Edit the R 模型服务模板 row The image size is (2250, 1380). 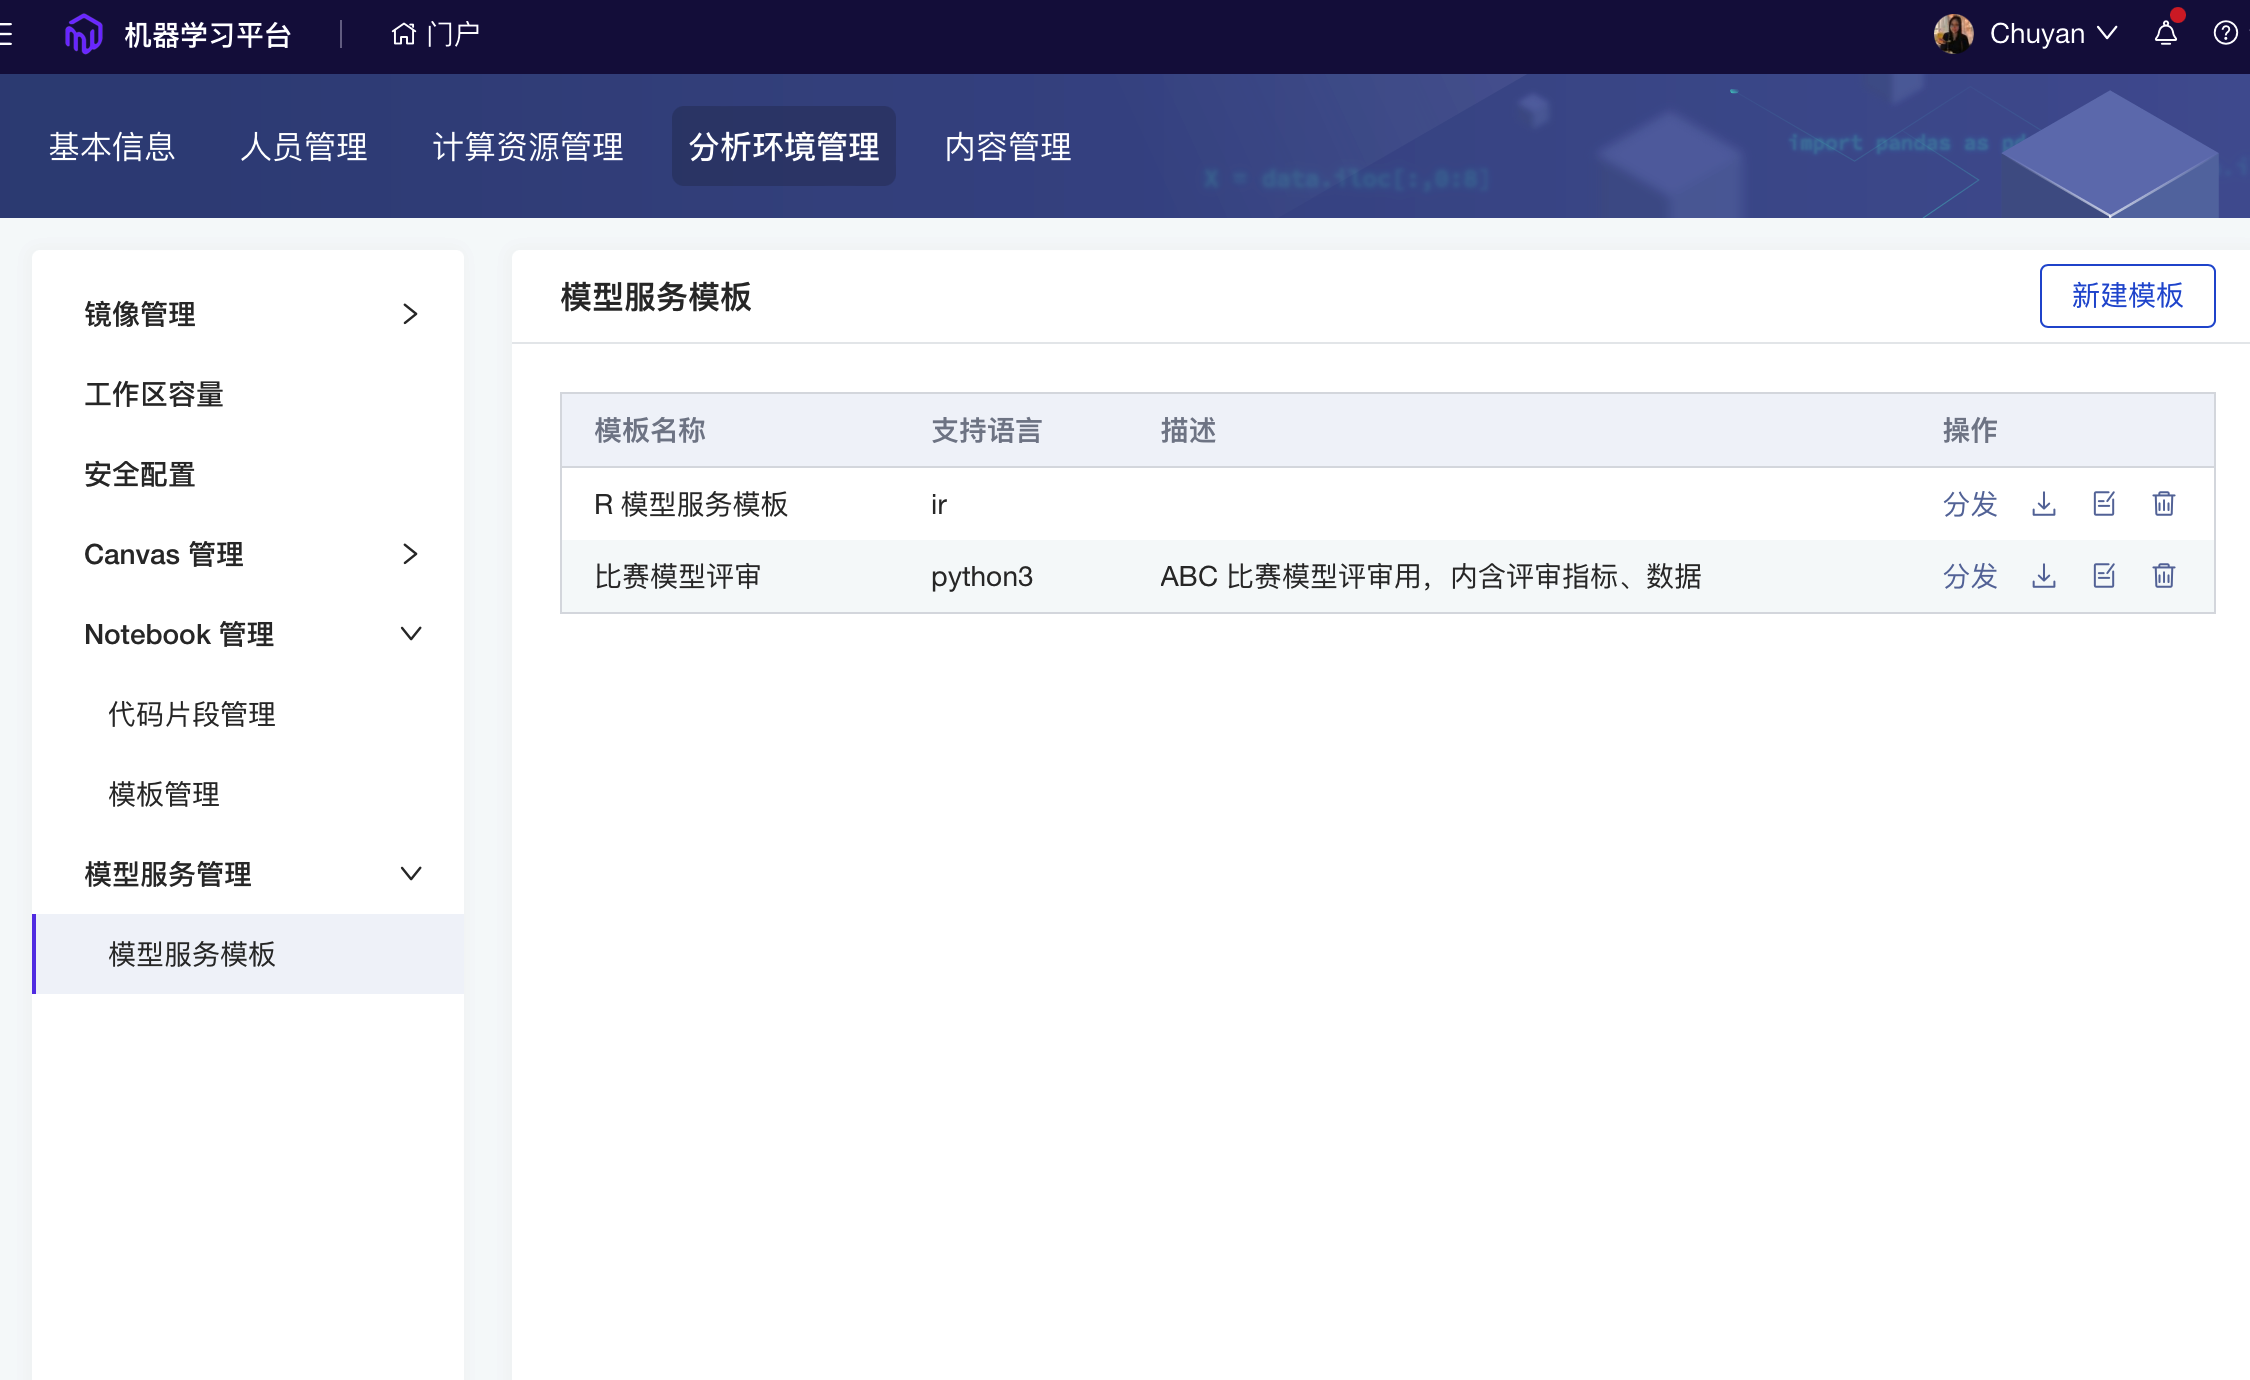[2104, 504]
